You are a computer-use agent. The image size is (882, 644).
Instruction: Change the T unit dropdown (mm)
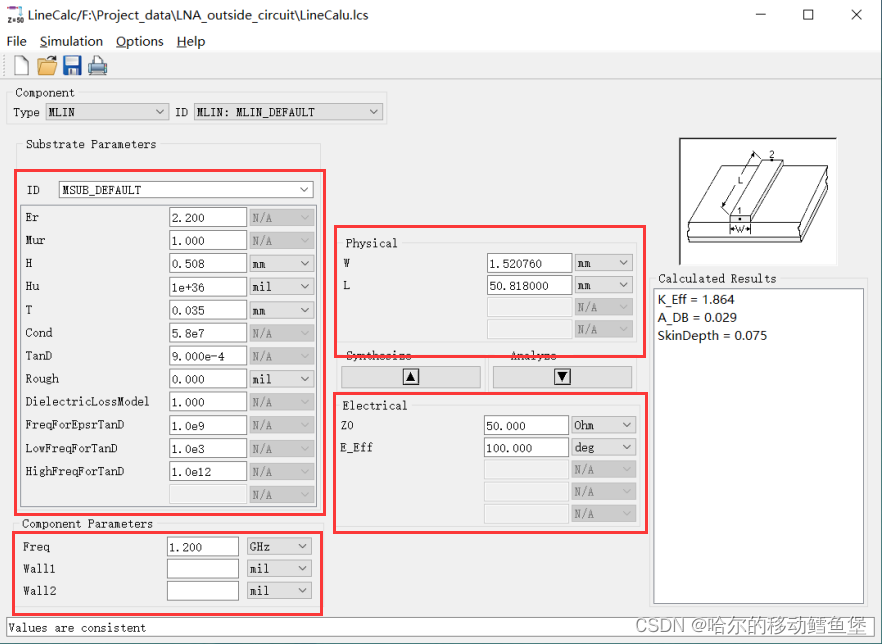coord(281,310)
